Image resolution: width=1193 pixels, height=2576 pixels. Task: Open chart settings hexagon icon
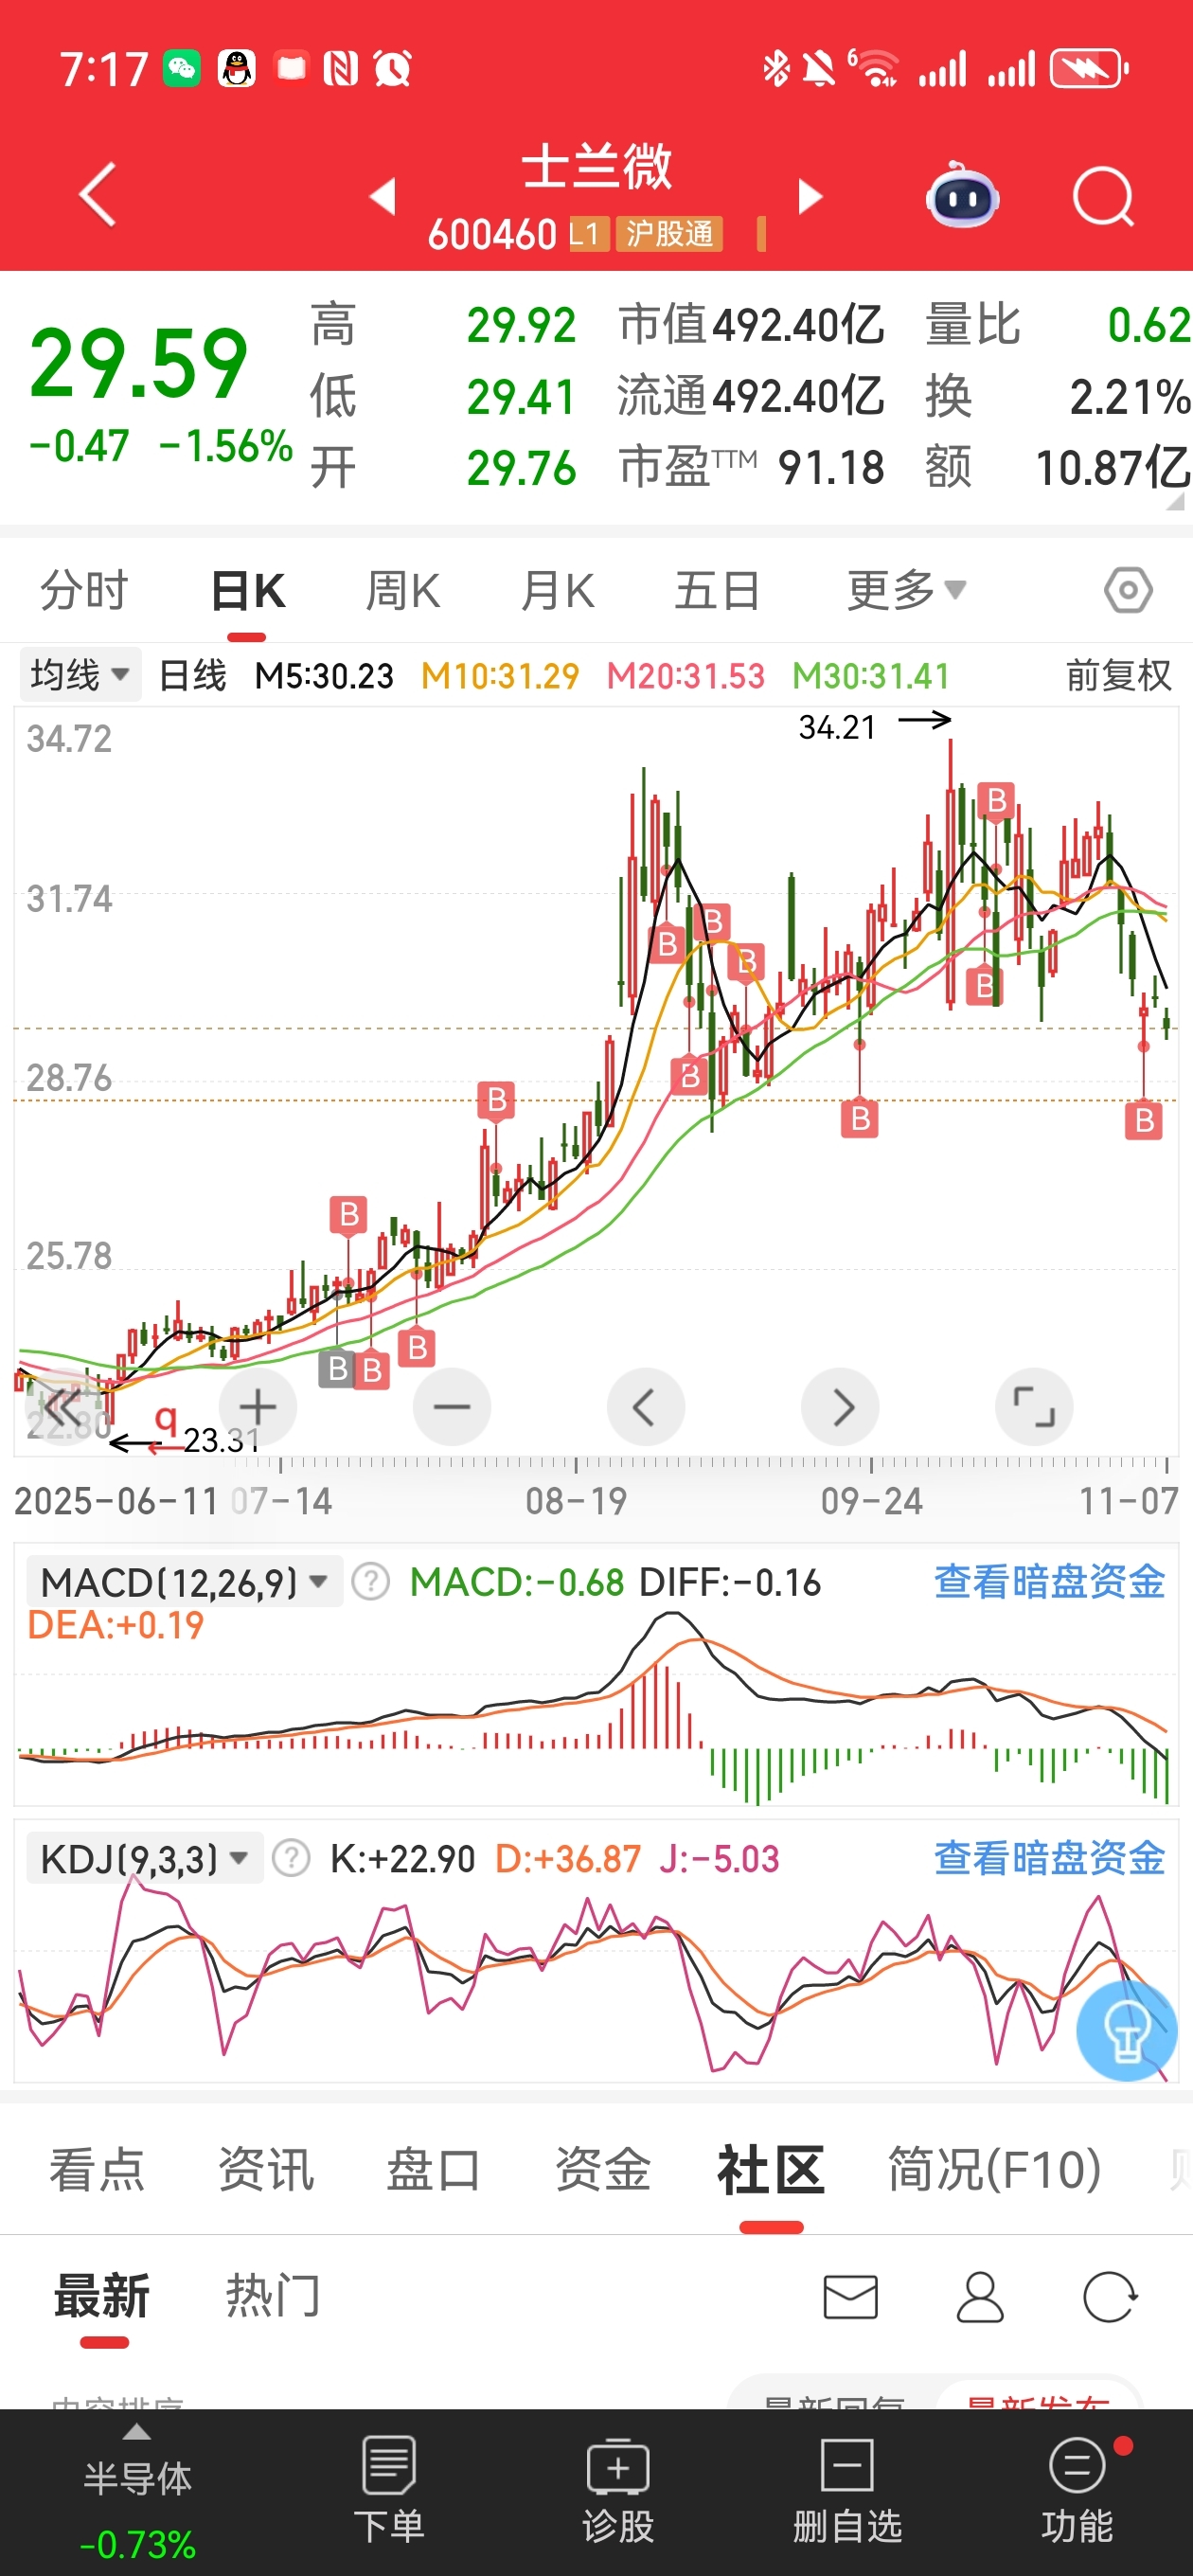(x=1128, y=590)
